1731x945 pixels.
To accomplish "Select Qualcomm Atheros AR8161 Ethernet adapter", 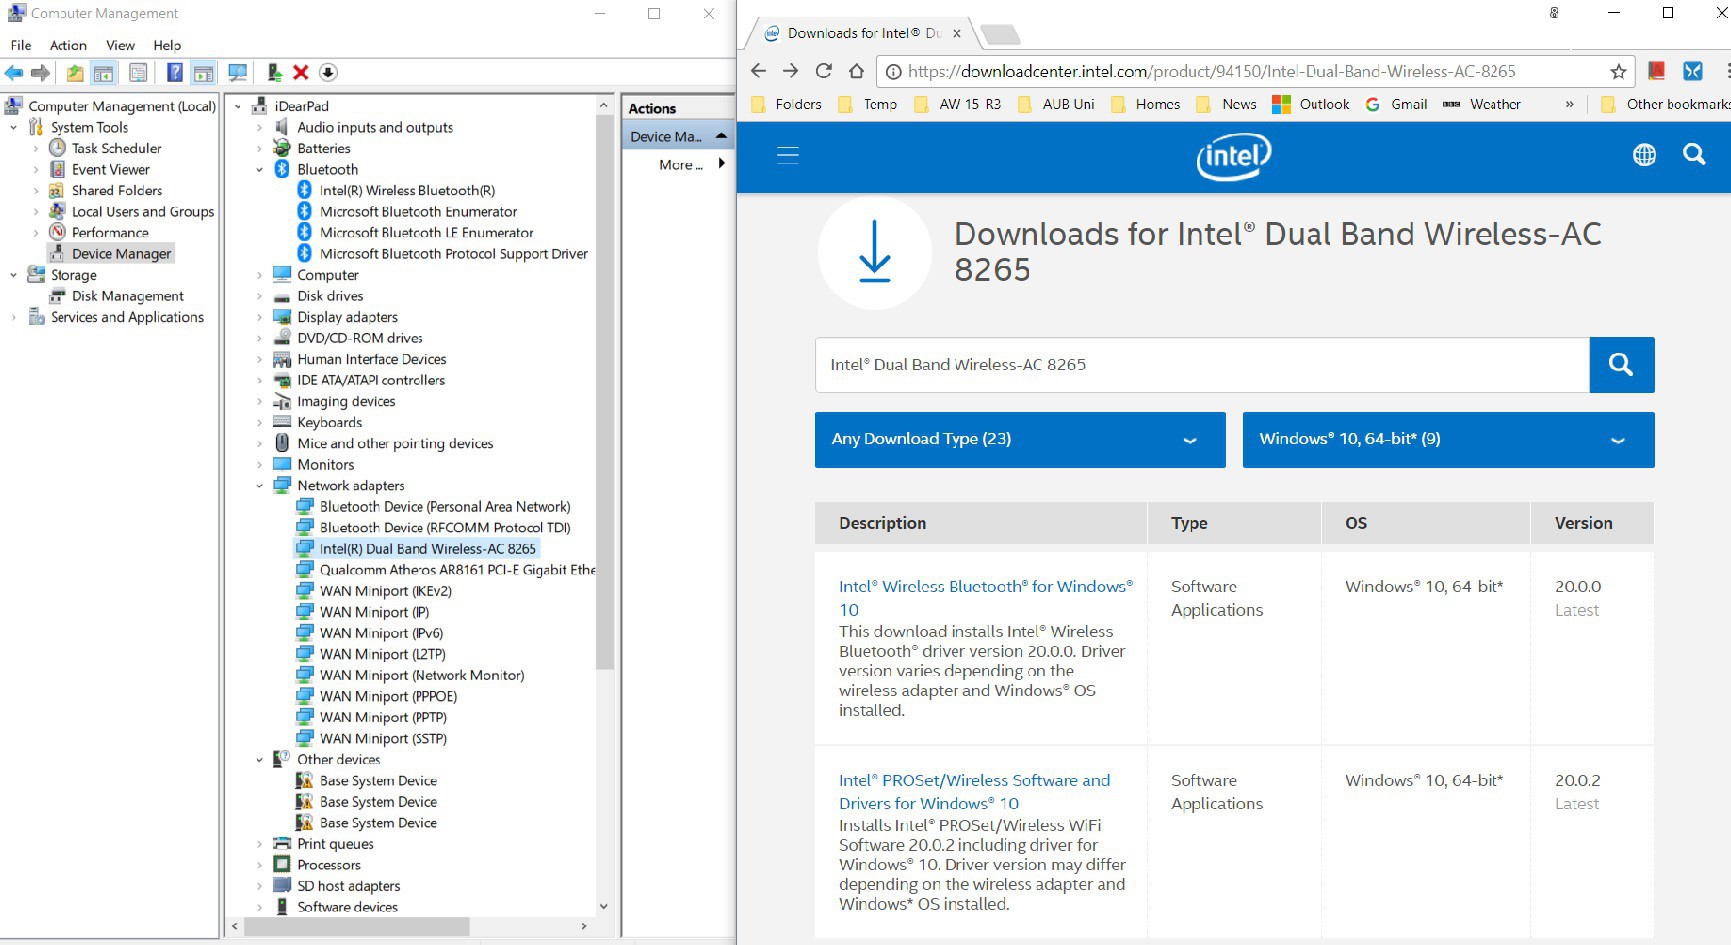I will click(x=457, y=569).
